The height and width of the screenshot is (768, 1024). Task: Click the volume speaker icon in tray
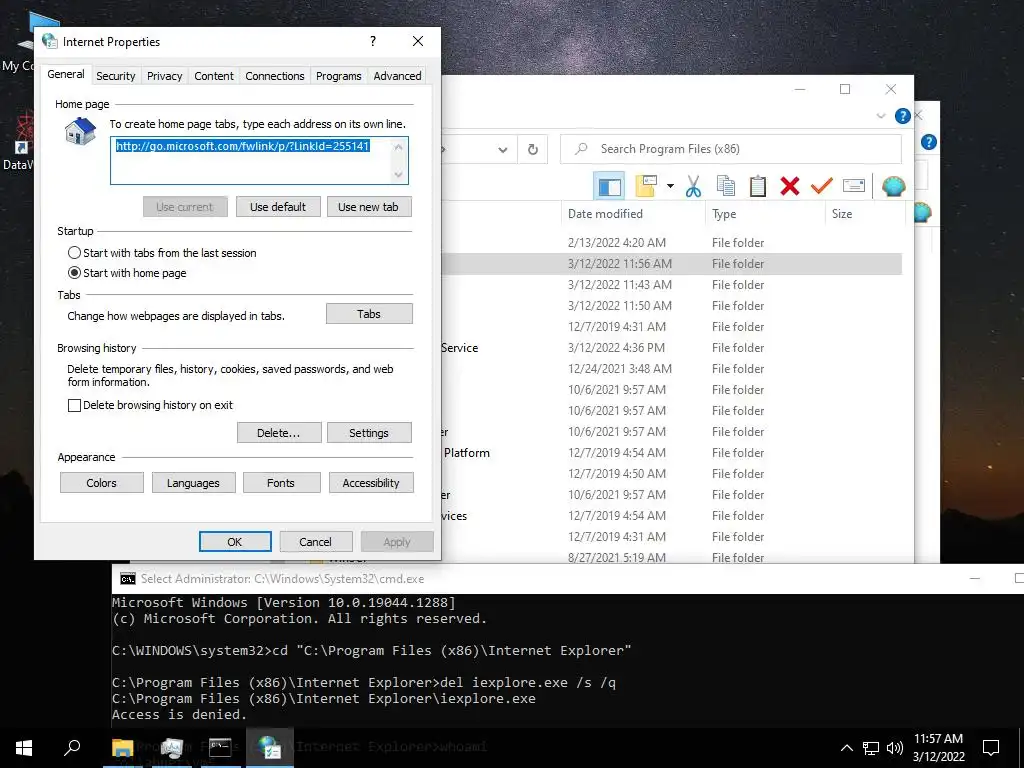895,748
